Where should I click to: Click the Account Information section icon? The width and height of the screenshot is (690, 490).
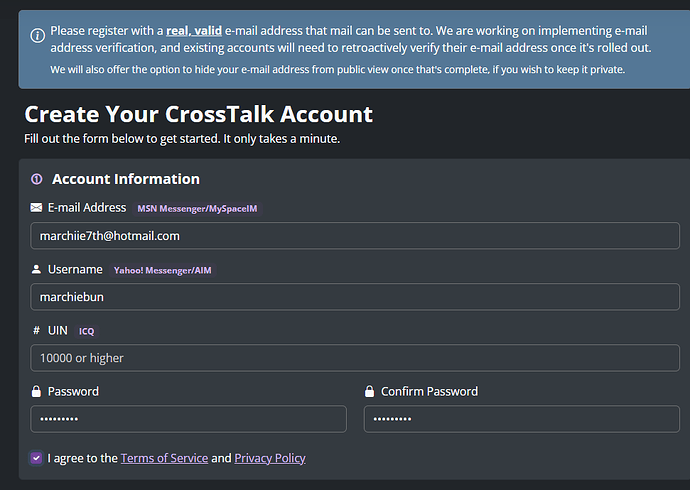37,179
